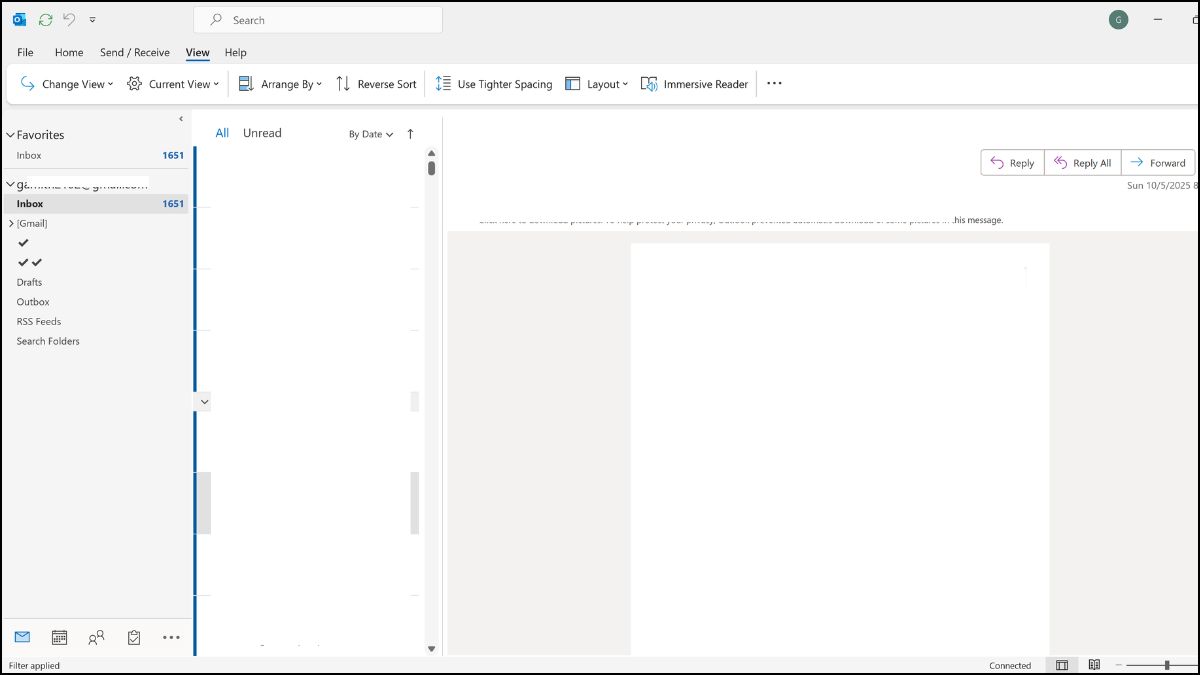The width and height of the screenshot is (1200, 675).
Task: Open the Drafts folder
Action: click(30, 282)
